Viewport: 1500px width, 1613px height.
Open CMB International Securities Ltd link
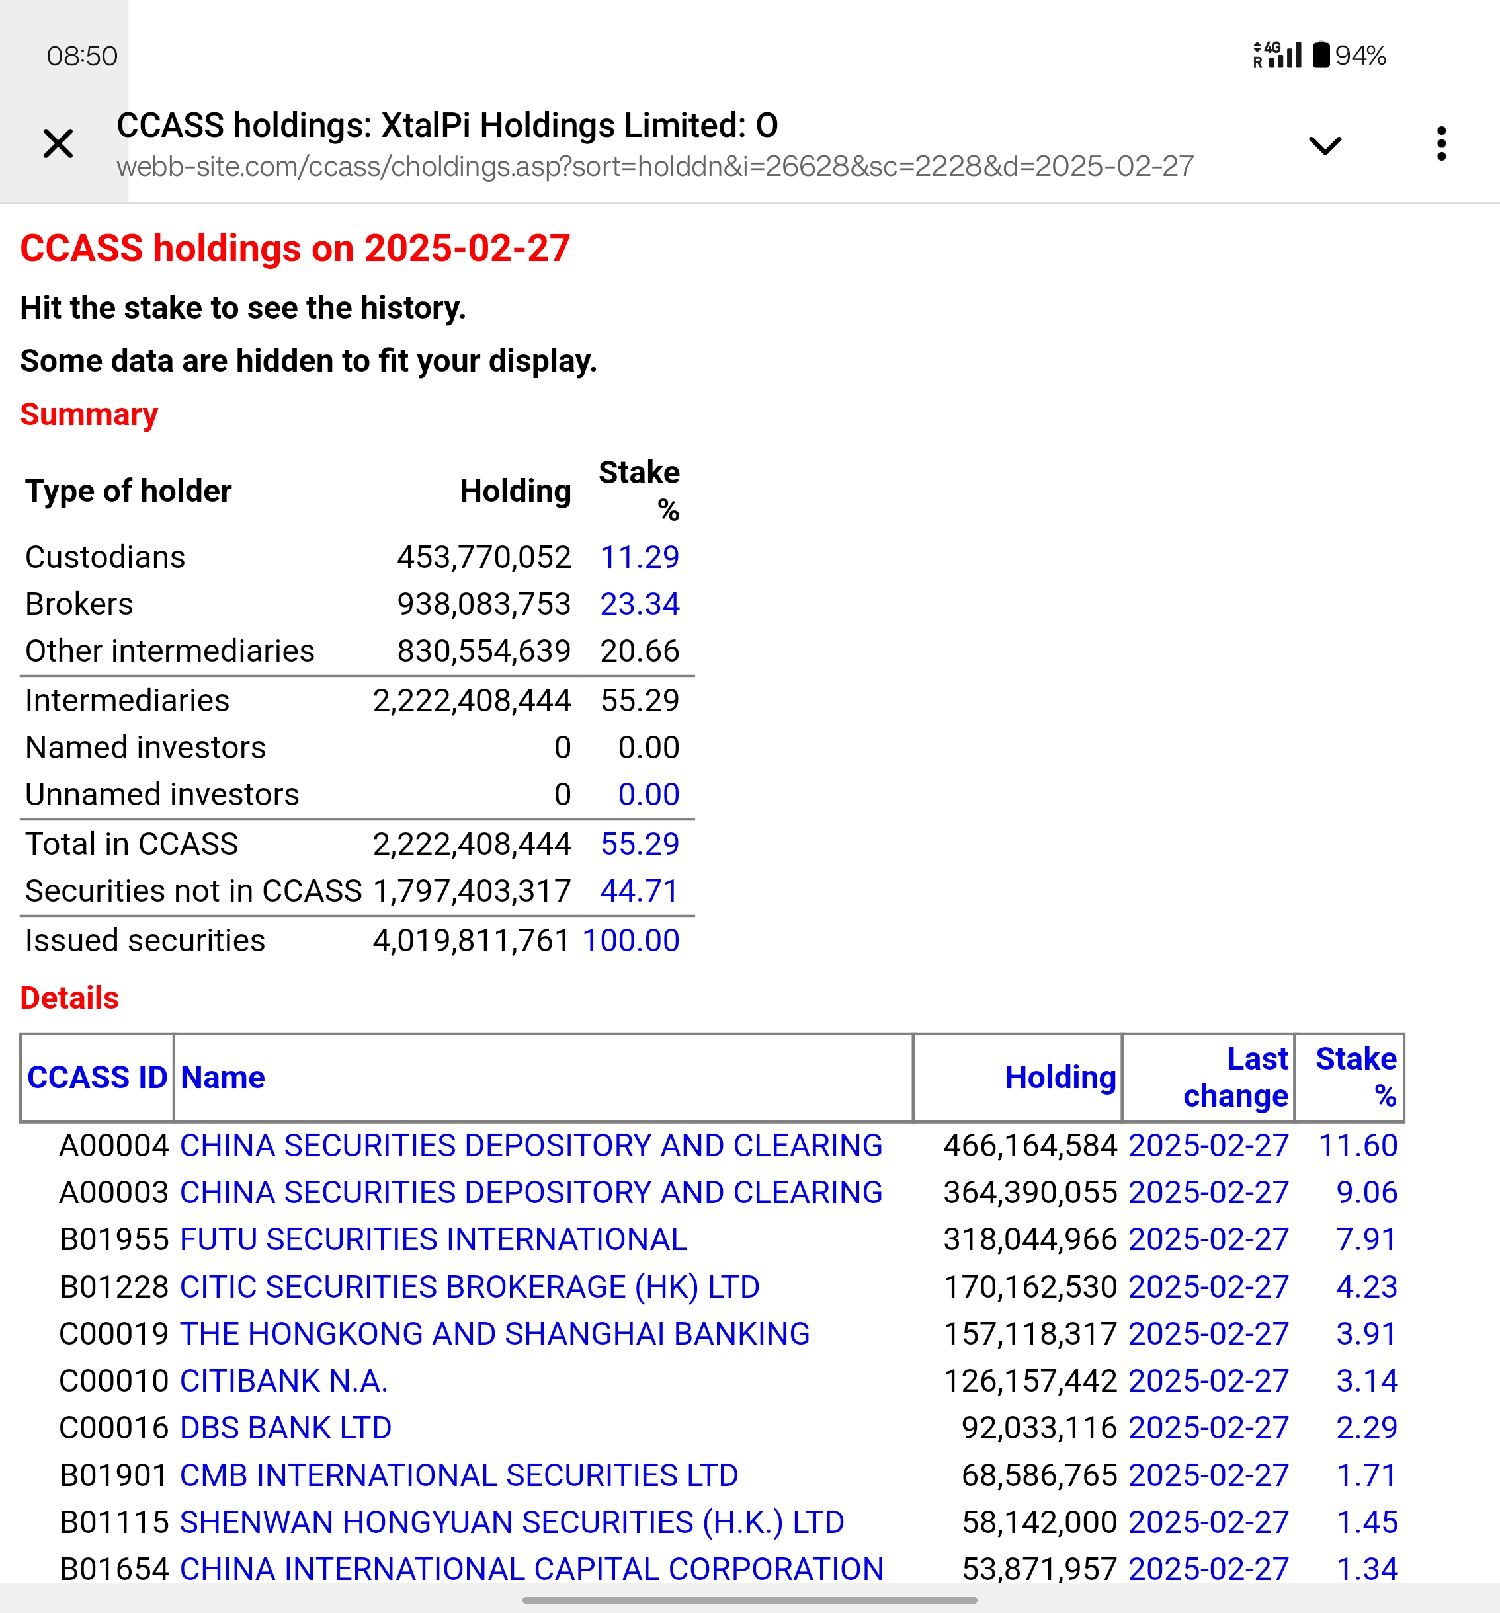[459, 1475]
